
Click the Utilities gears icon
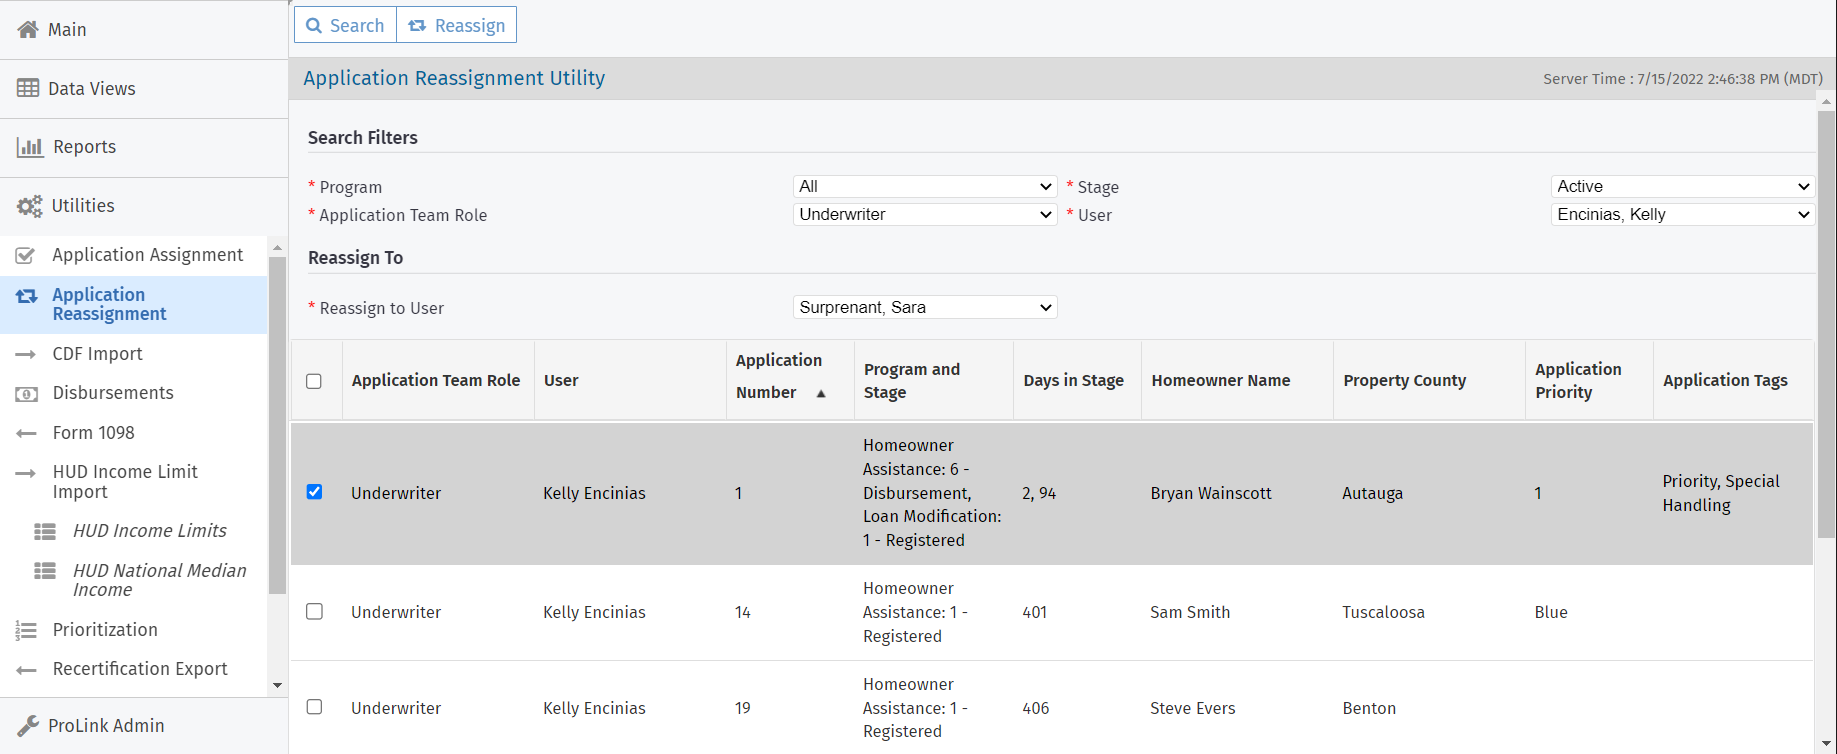[29, 206]
